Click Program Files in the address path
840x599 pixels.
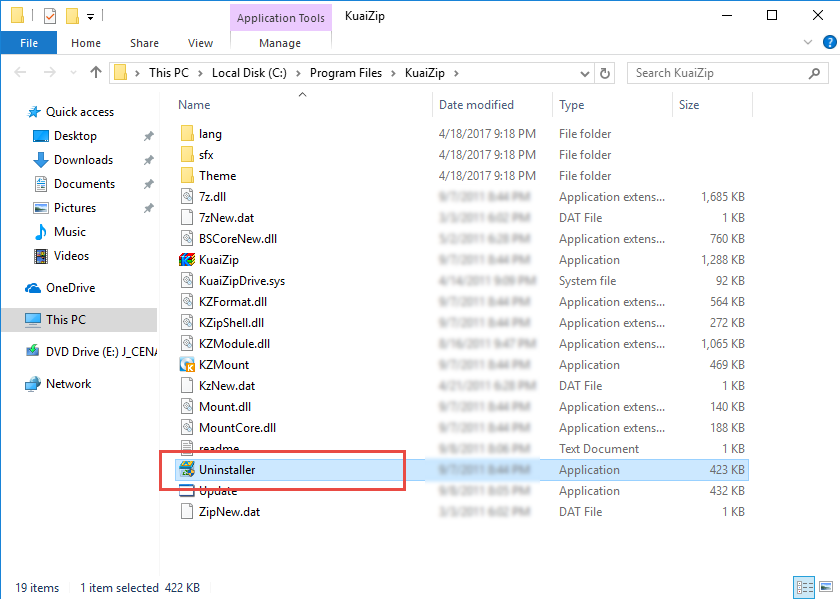pos(346,73)
